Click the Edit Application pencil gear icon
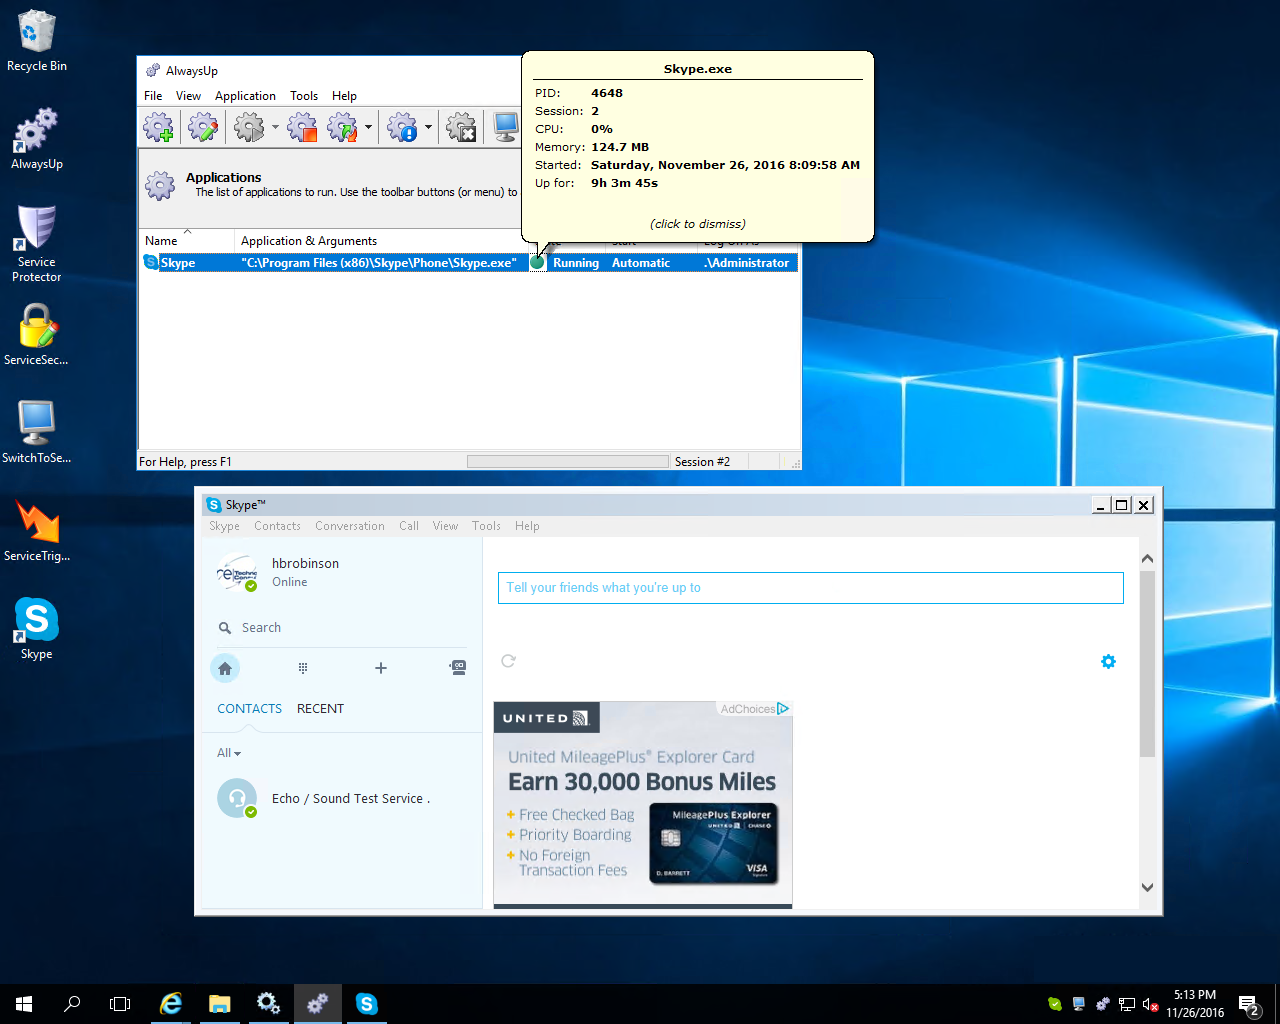Image resolution: width=1280 pixels, height=1024 pixels. pos(202,127)
